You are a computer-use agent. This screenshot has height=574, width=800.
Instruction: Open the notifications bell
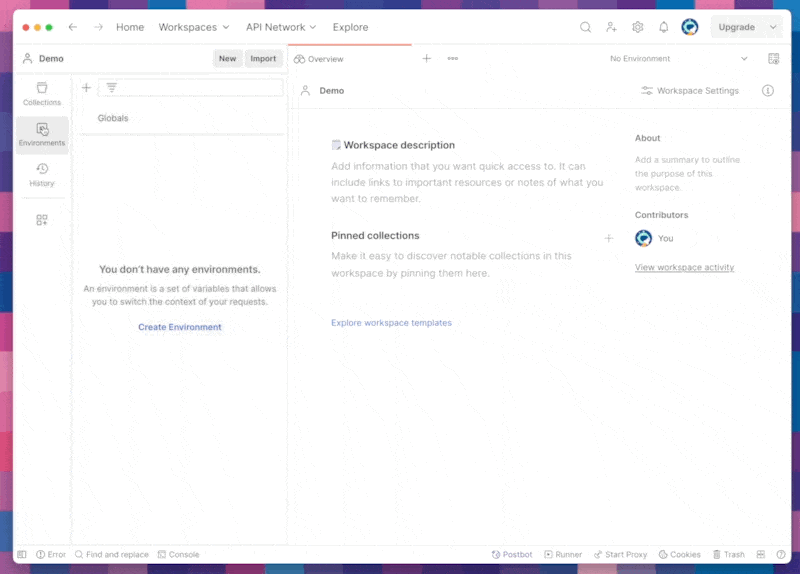coord(663,27)
